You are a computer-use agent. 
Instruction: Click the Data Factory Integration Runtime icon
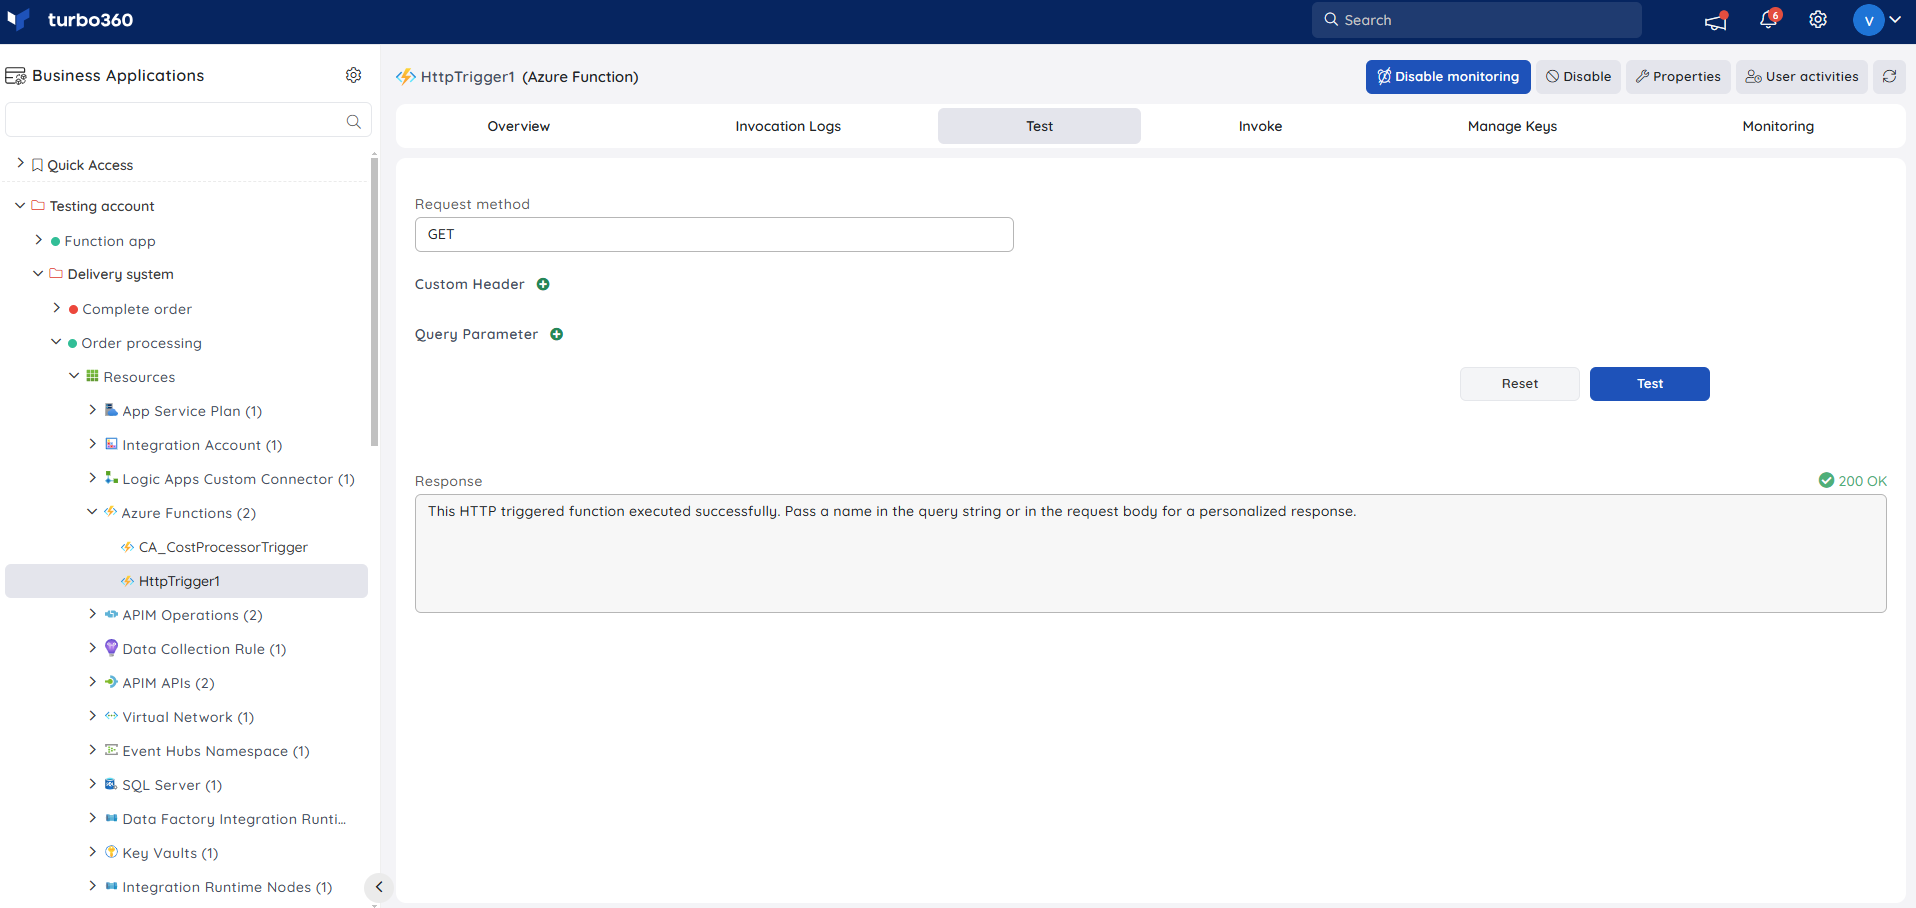coord(111,818)
